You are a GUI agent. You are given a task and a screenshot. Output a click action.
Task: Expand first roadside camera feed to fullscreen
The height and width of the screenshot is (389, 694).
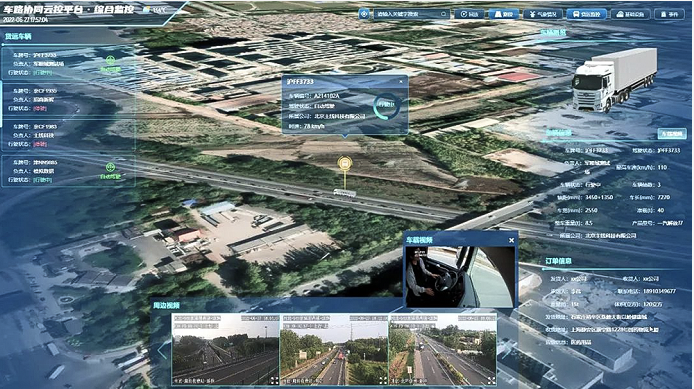click(x=274, y=380)
